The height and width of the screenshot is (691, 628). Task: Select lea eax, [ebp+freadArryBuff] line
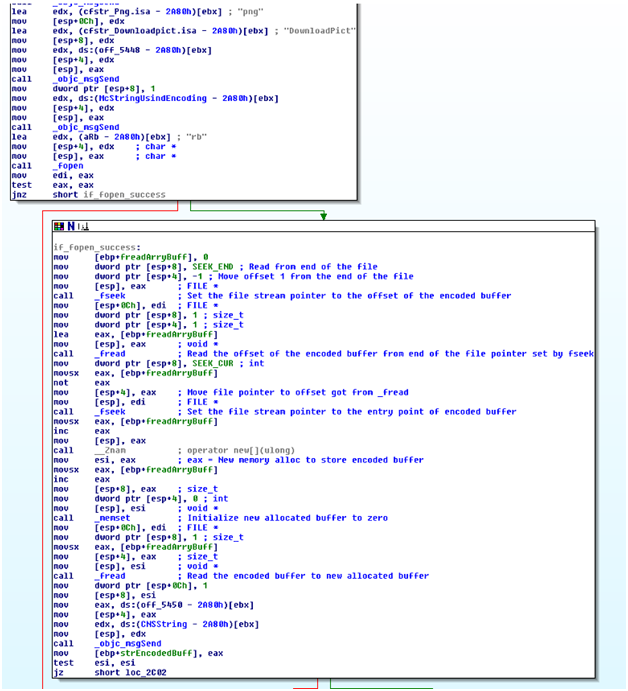coord(136,335)
